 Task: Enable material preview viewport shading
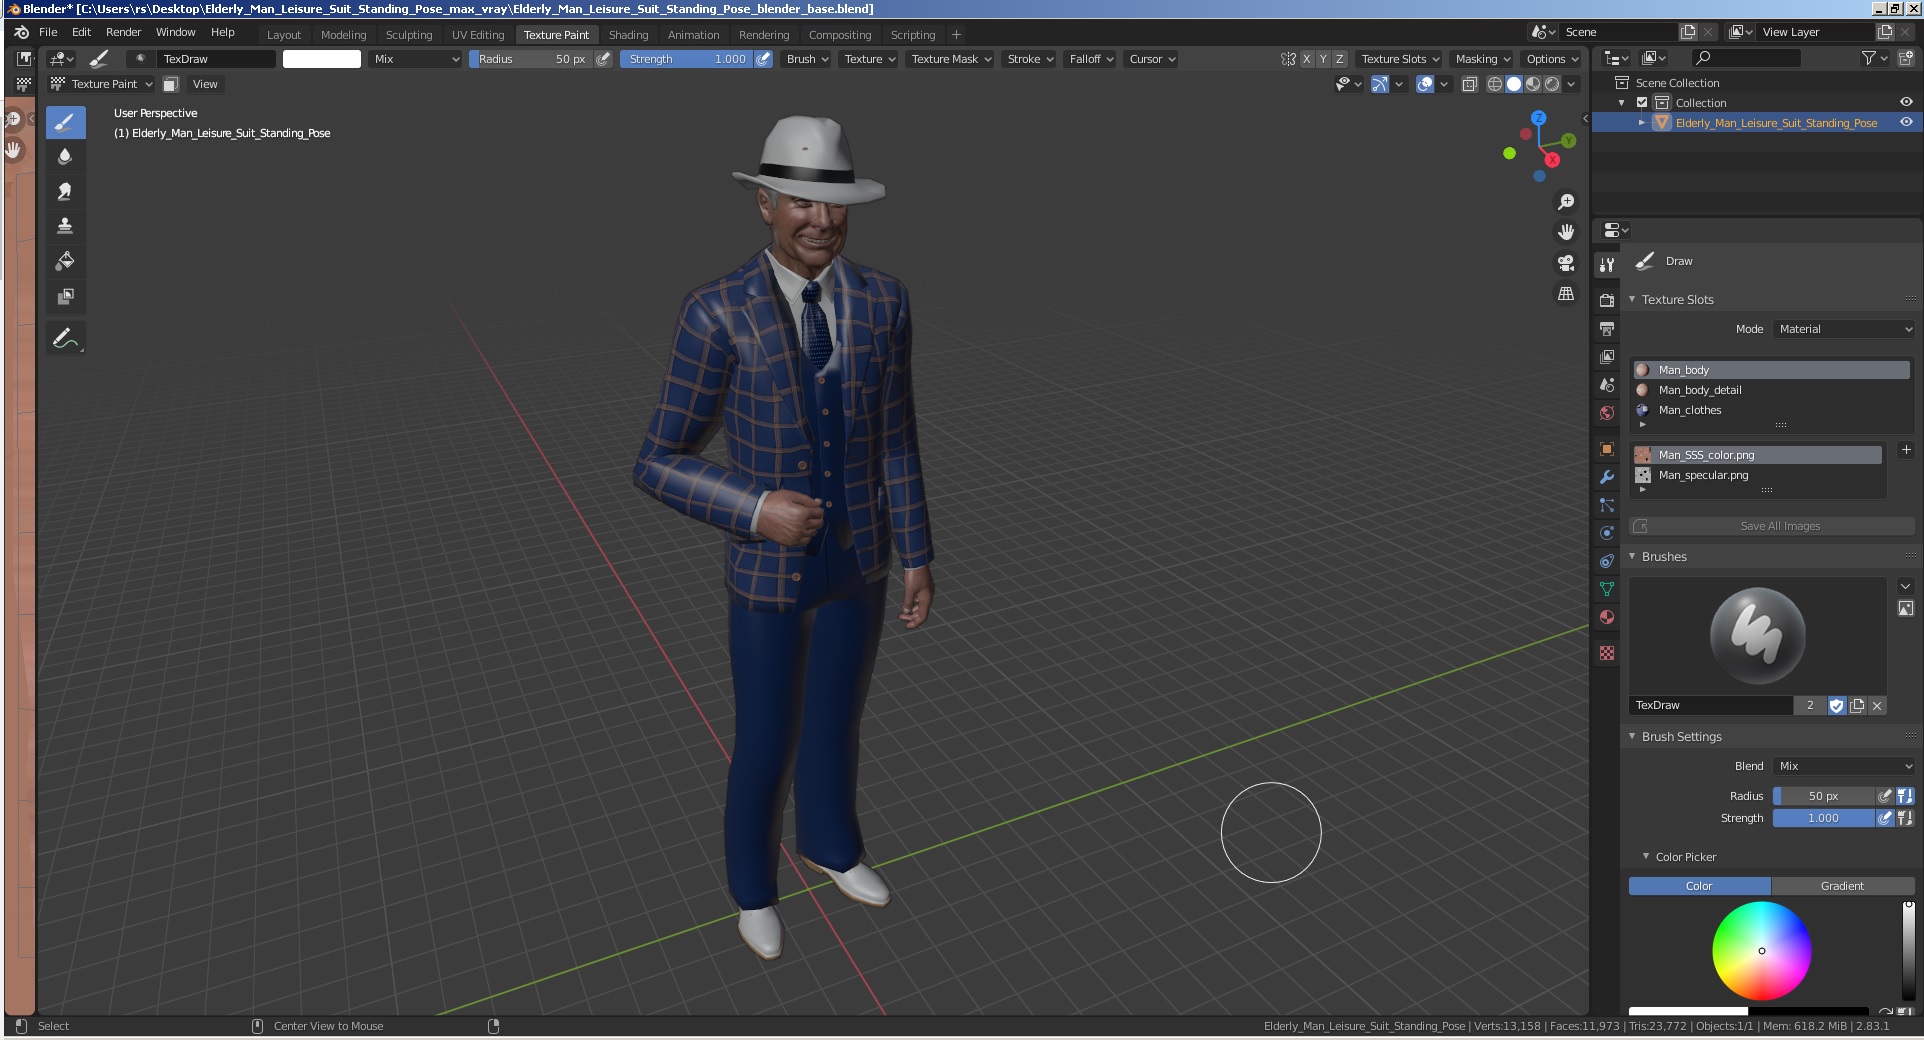point(1533,84)
